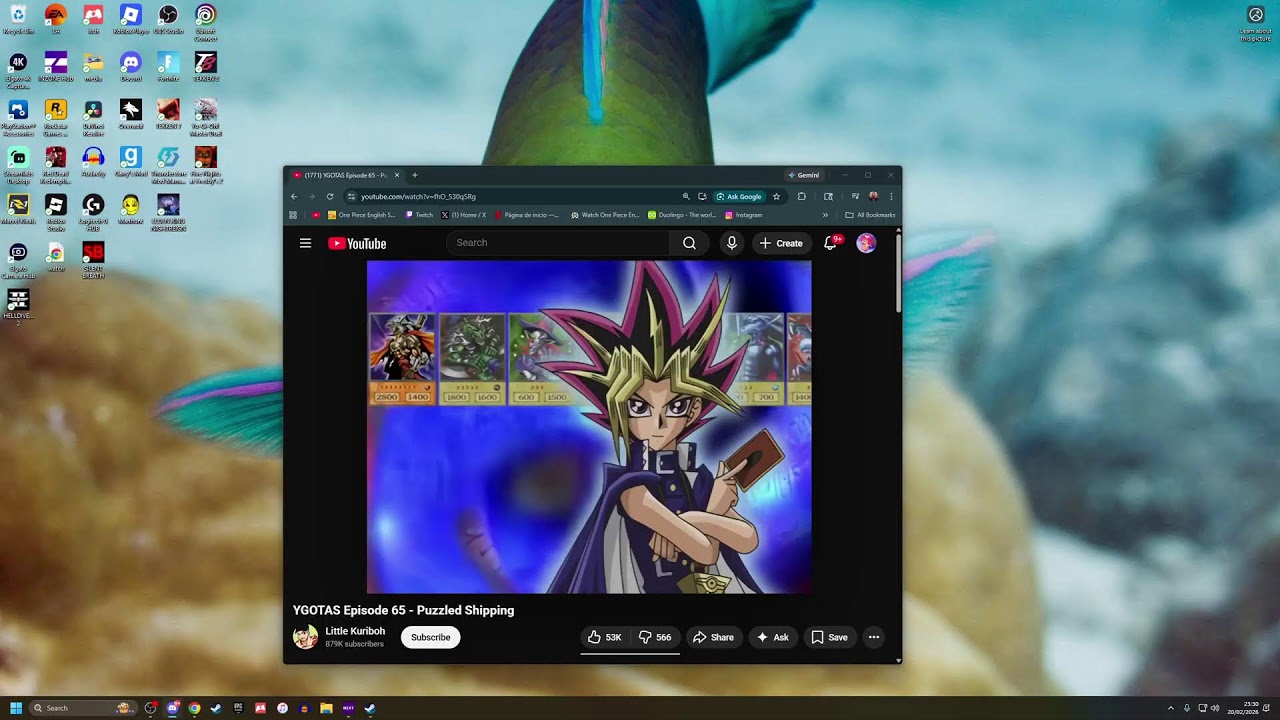The width and height of the screenshot is (1280, 720).
Task: Open the DaVinci Resolve desktop icon
Action: pyautogui.click(x=93, y=116)
